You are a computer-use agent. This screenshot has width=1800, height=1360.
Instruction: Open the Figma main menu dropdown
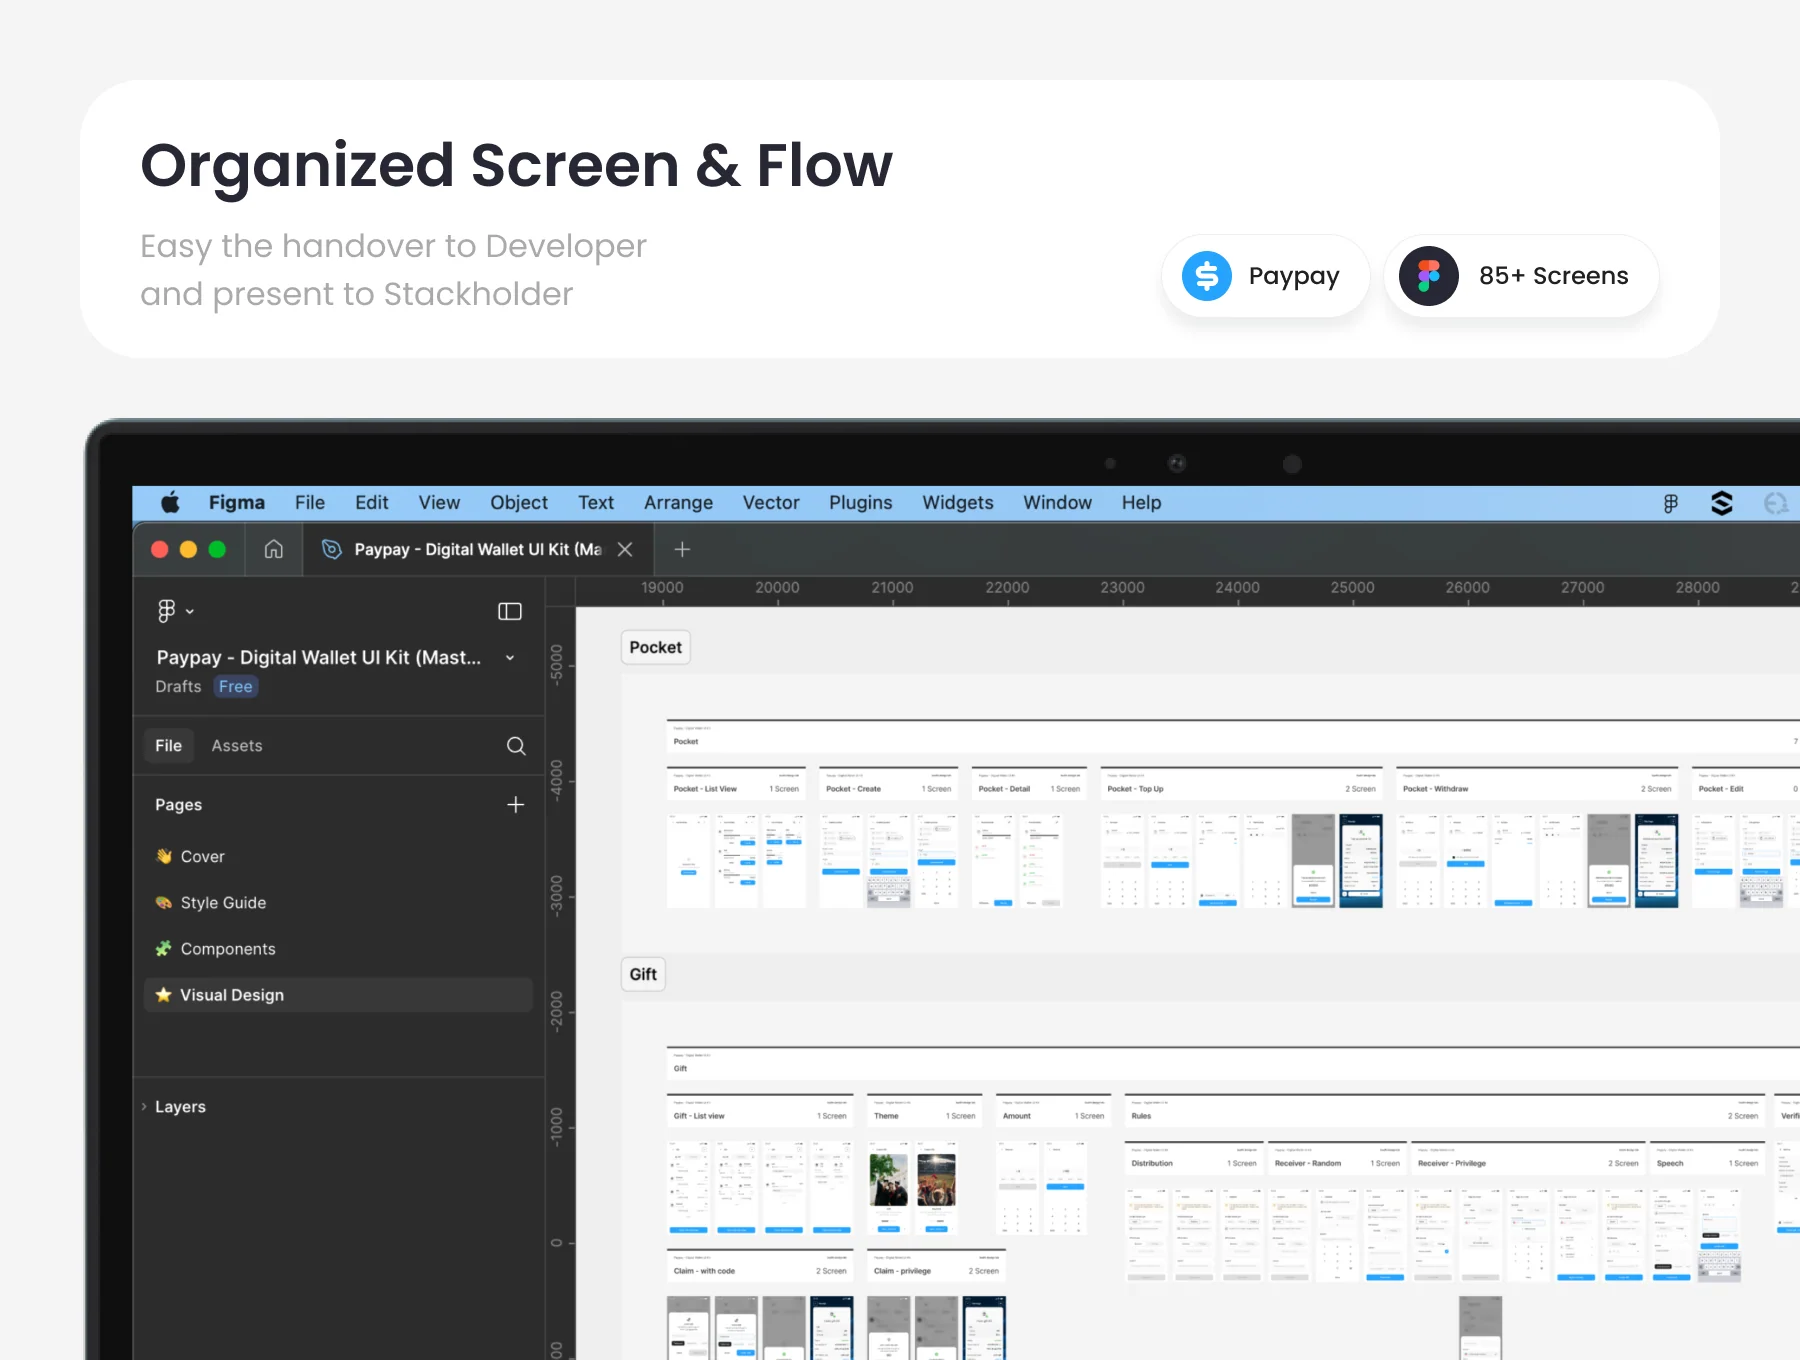(x=175, y=611)
